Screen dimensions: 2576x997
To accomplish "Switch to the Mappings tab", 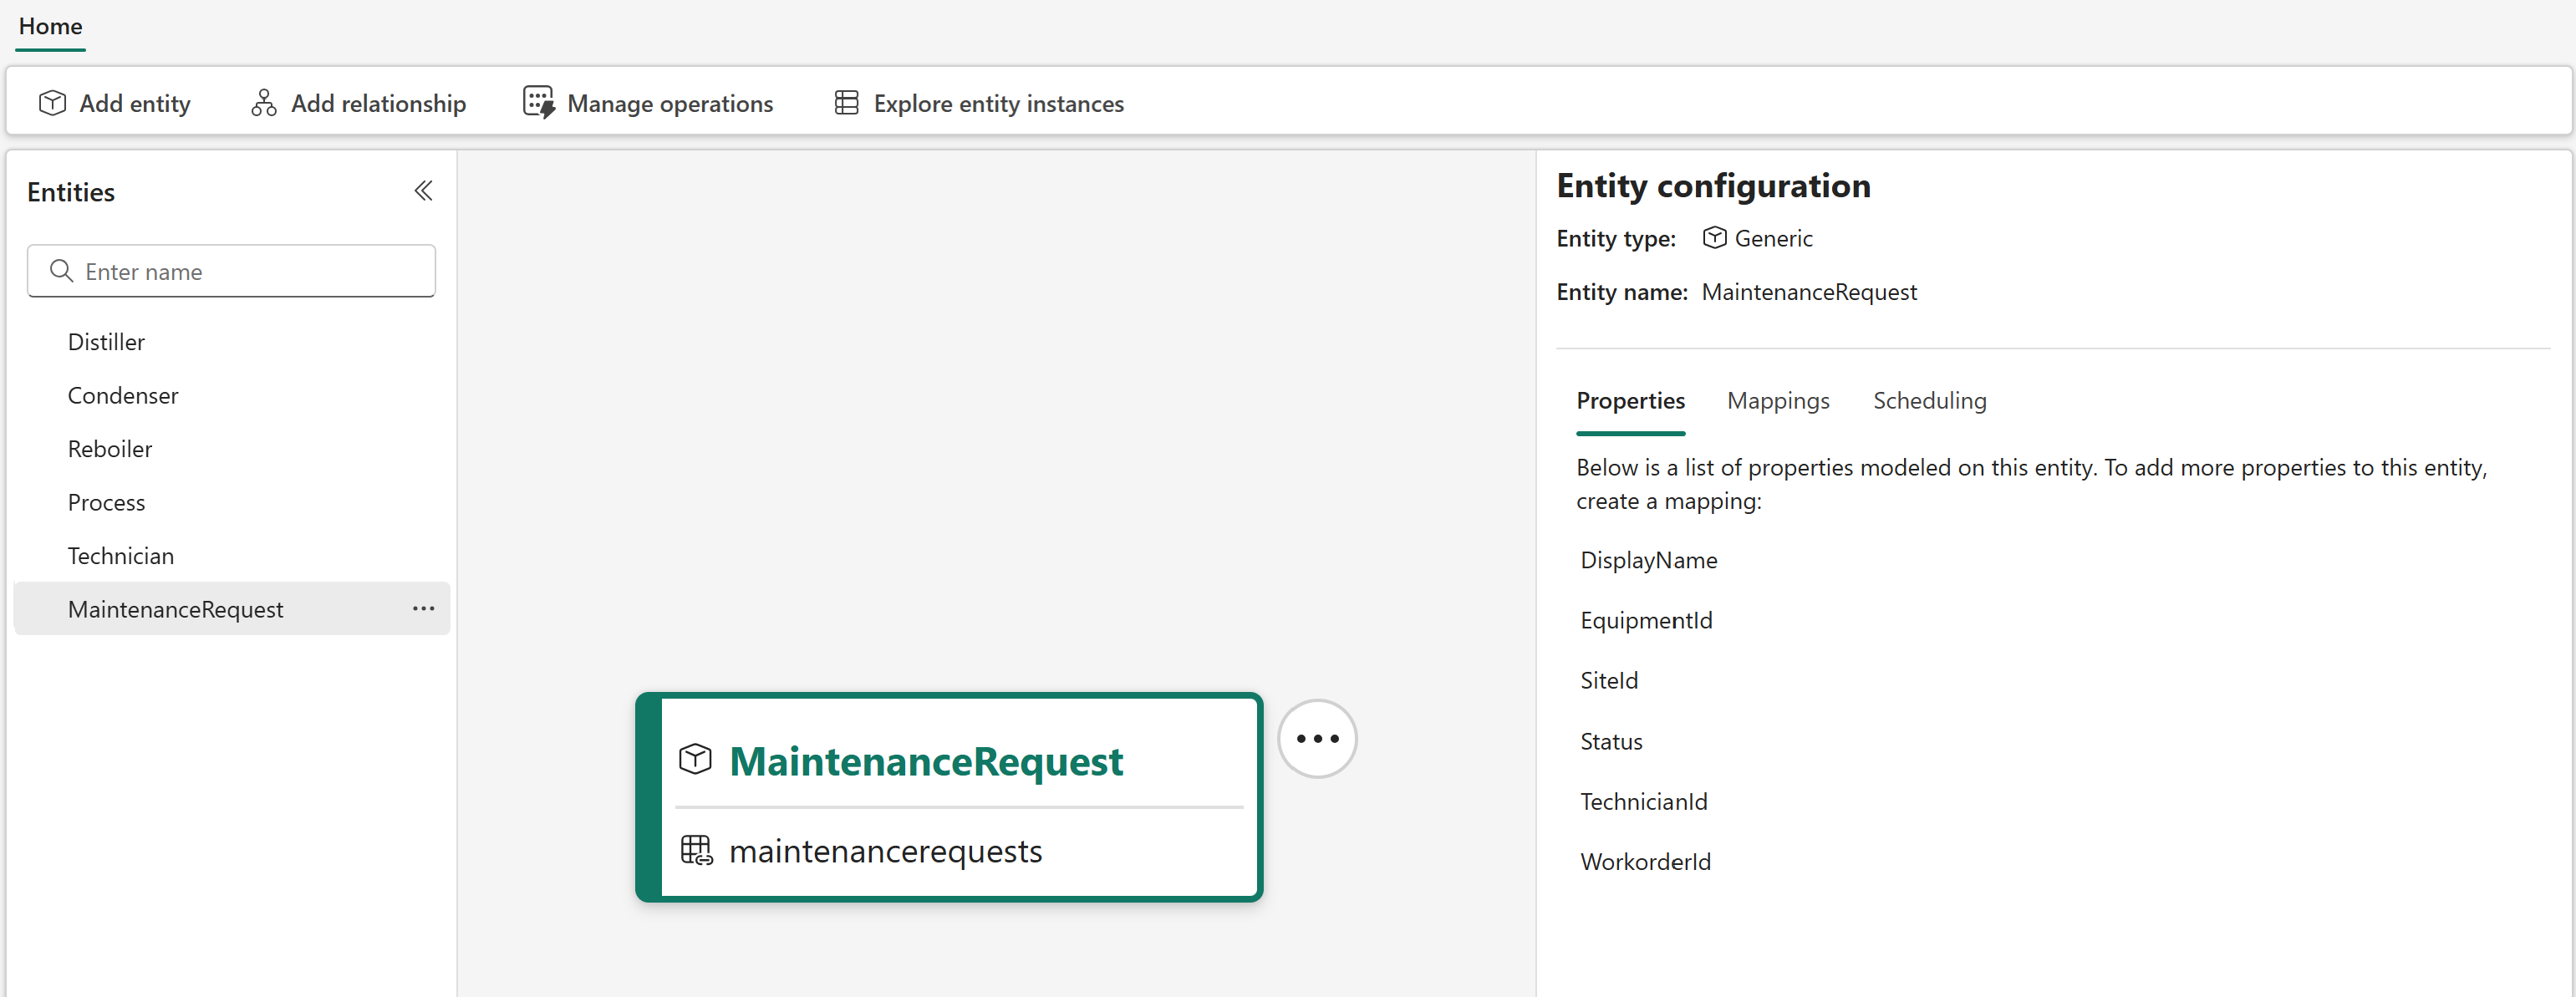I will click(x=1777, y=401).
